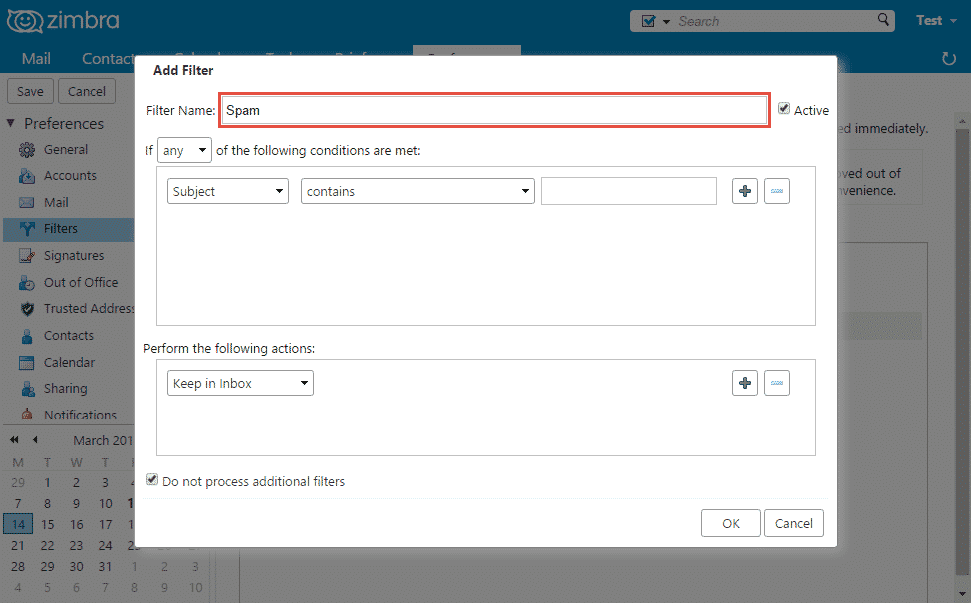Screen dimensions: 971x603
Task: Remove the action using the minus icon
Action: (x=777, y=382)
